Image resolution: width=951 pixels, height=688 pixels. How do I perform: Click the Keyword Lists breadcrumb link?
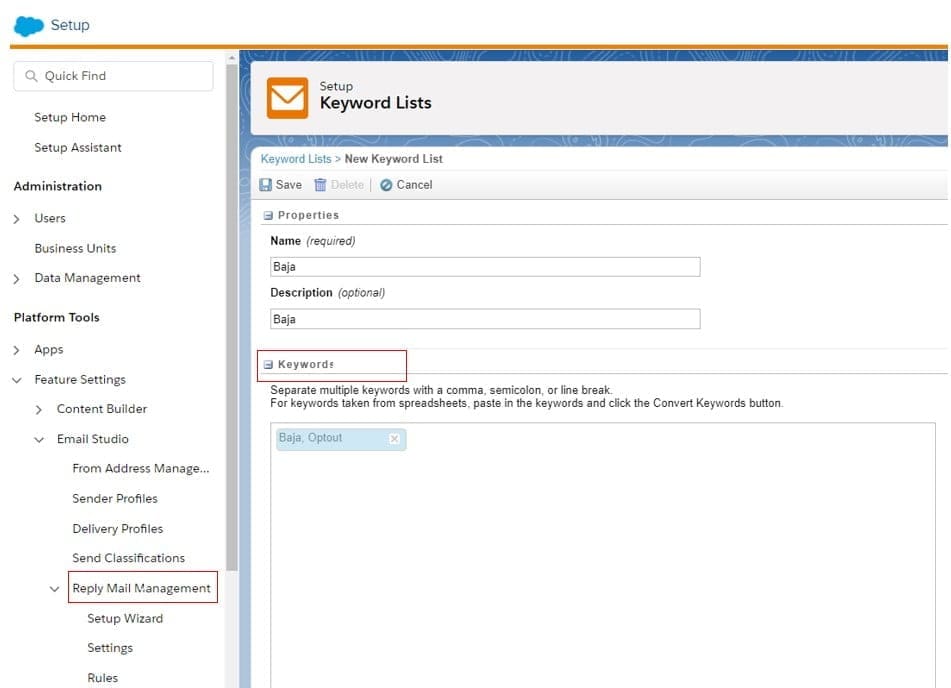[295, 159]
